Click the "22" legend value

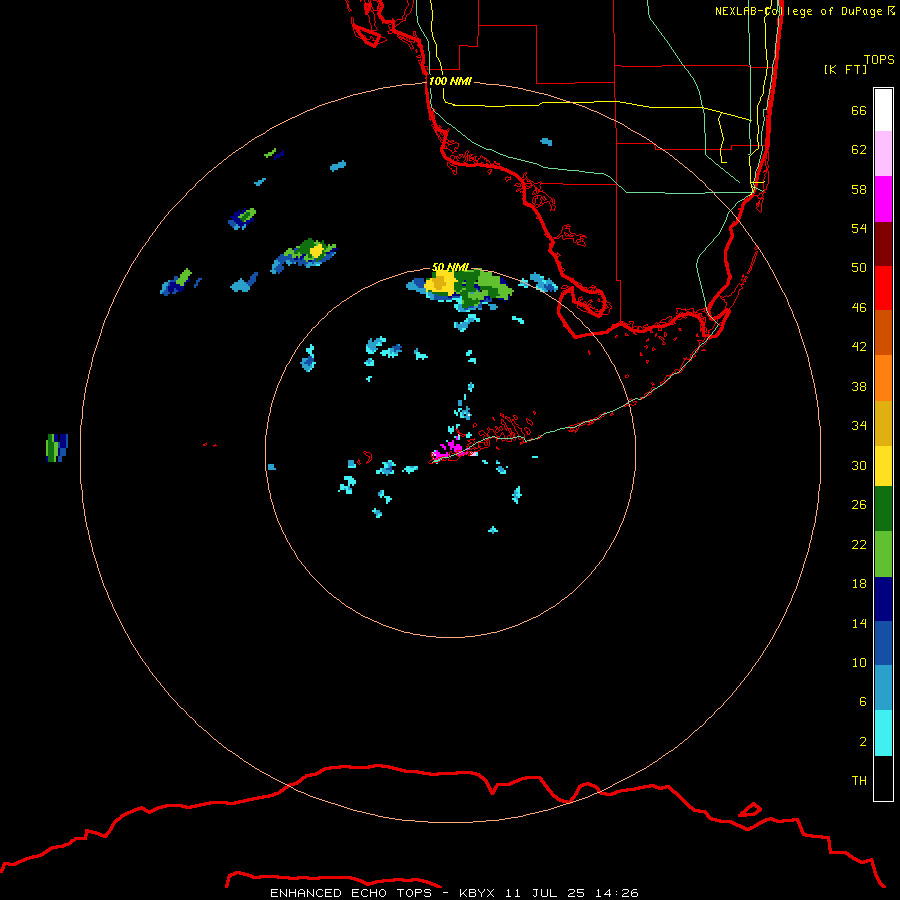(x=859, y=544)
